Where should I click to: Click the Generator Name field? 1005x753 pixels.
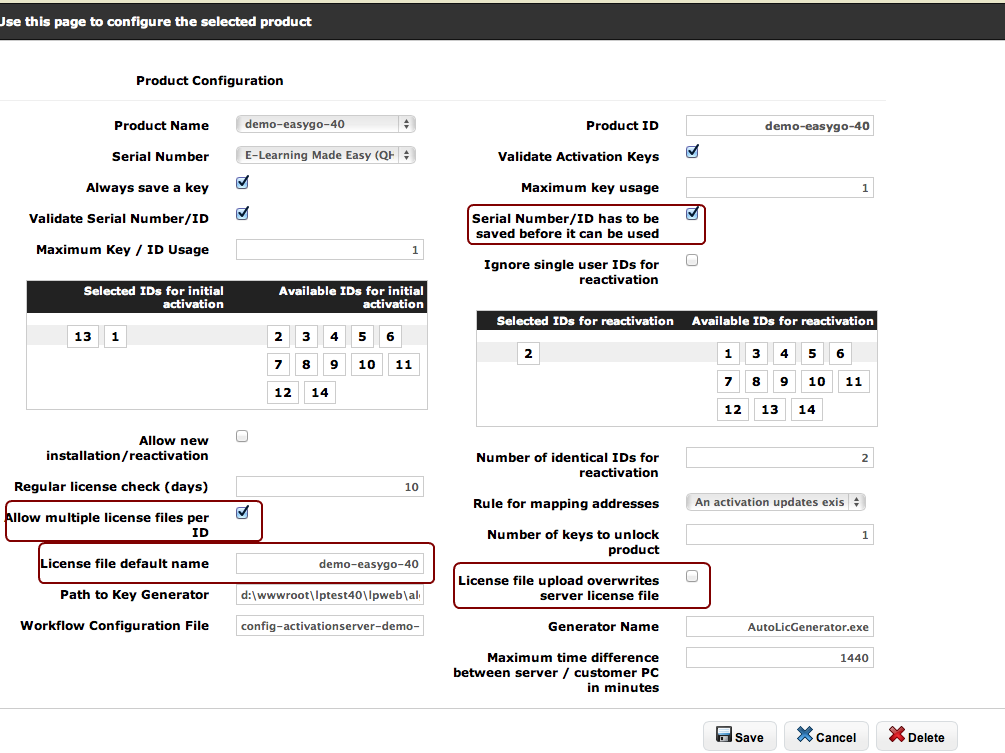coord(779,627)
